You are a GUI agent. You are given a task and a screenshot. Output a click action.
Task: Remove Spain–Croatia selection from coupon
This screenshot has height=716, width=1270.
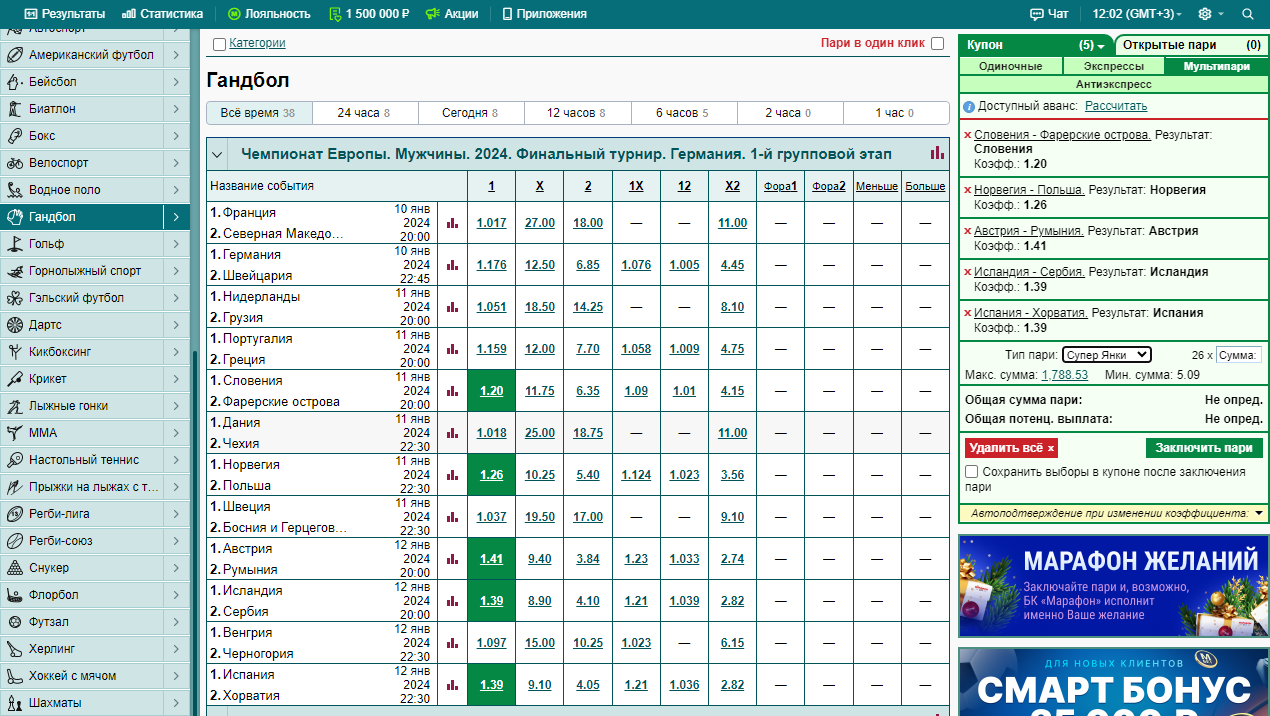coord(967,313)
